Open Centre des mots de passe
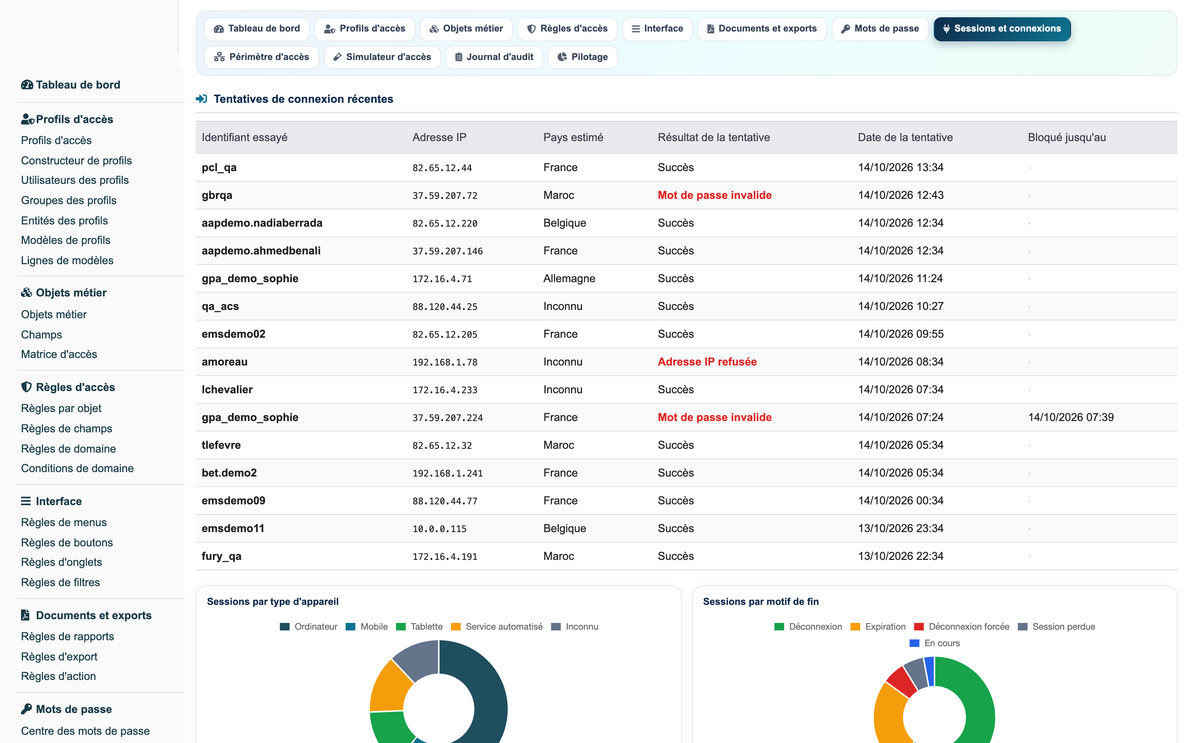The image size is (1200, 743). click(85, 731)
